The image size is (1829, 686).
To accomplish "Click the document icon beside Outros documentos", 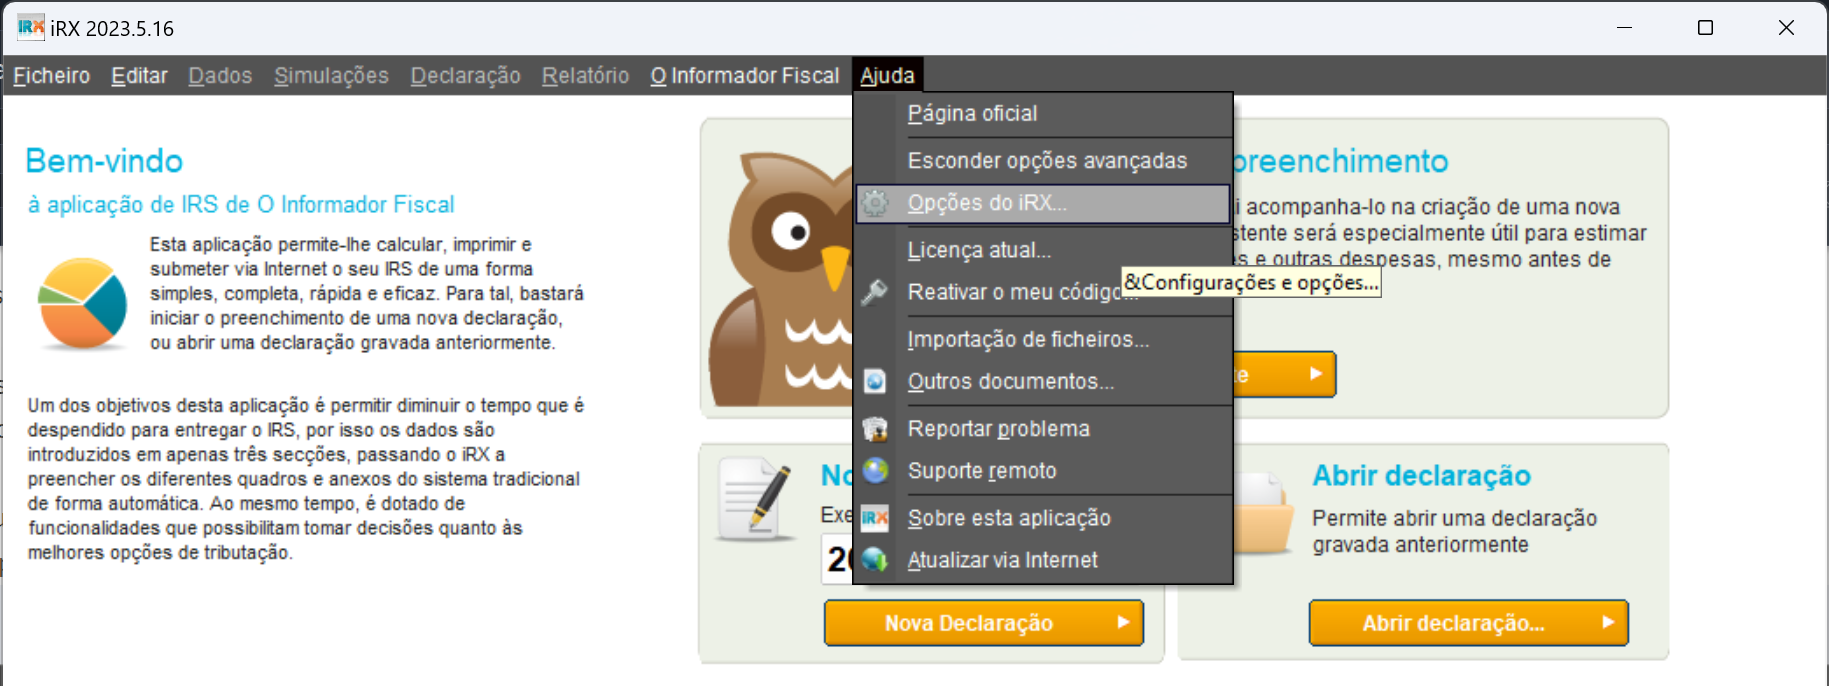I will pyautogui.click(x=875, y=381).
